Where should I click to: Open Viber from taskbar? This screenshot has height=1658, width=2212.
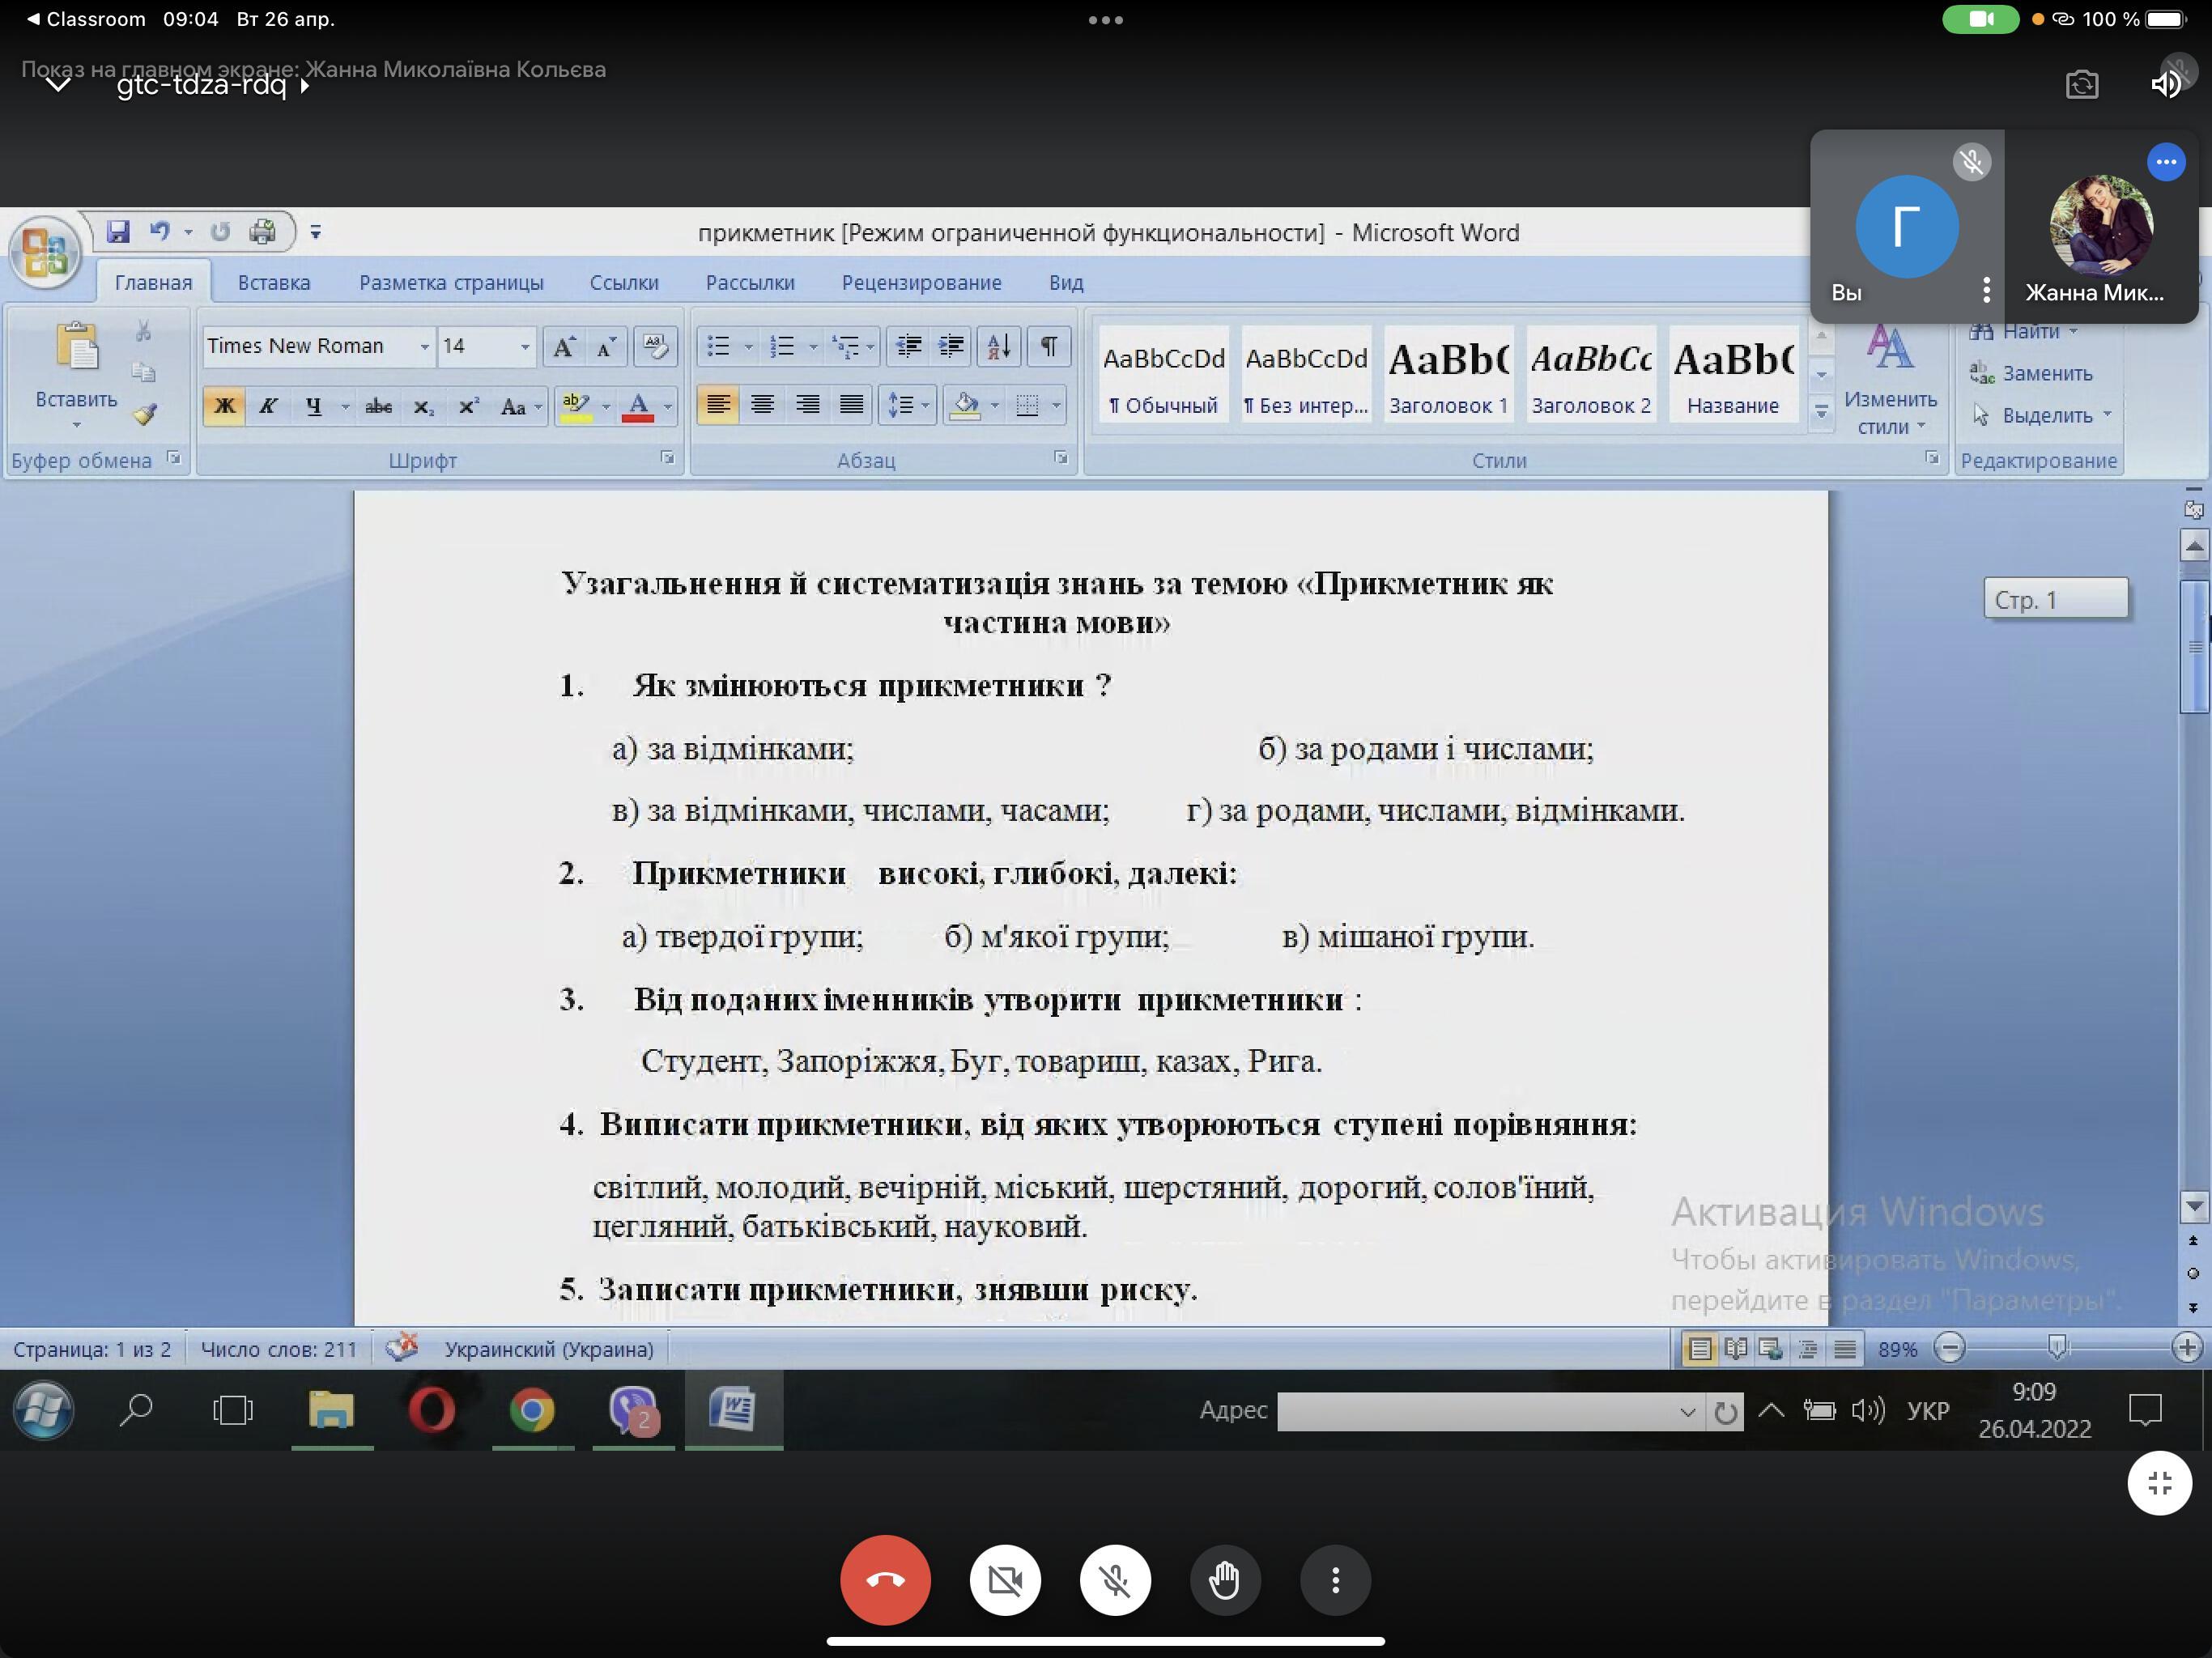pyautogui.click(x=633, y=1410)
